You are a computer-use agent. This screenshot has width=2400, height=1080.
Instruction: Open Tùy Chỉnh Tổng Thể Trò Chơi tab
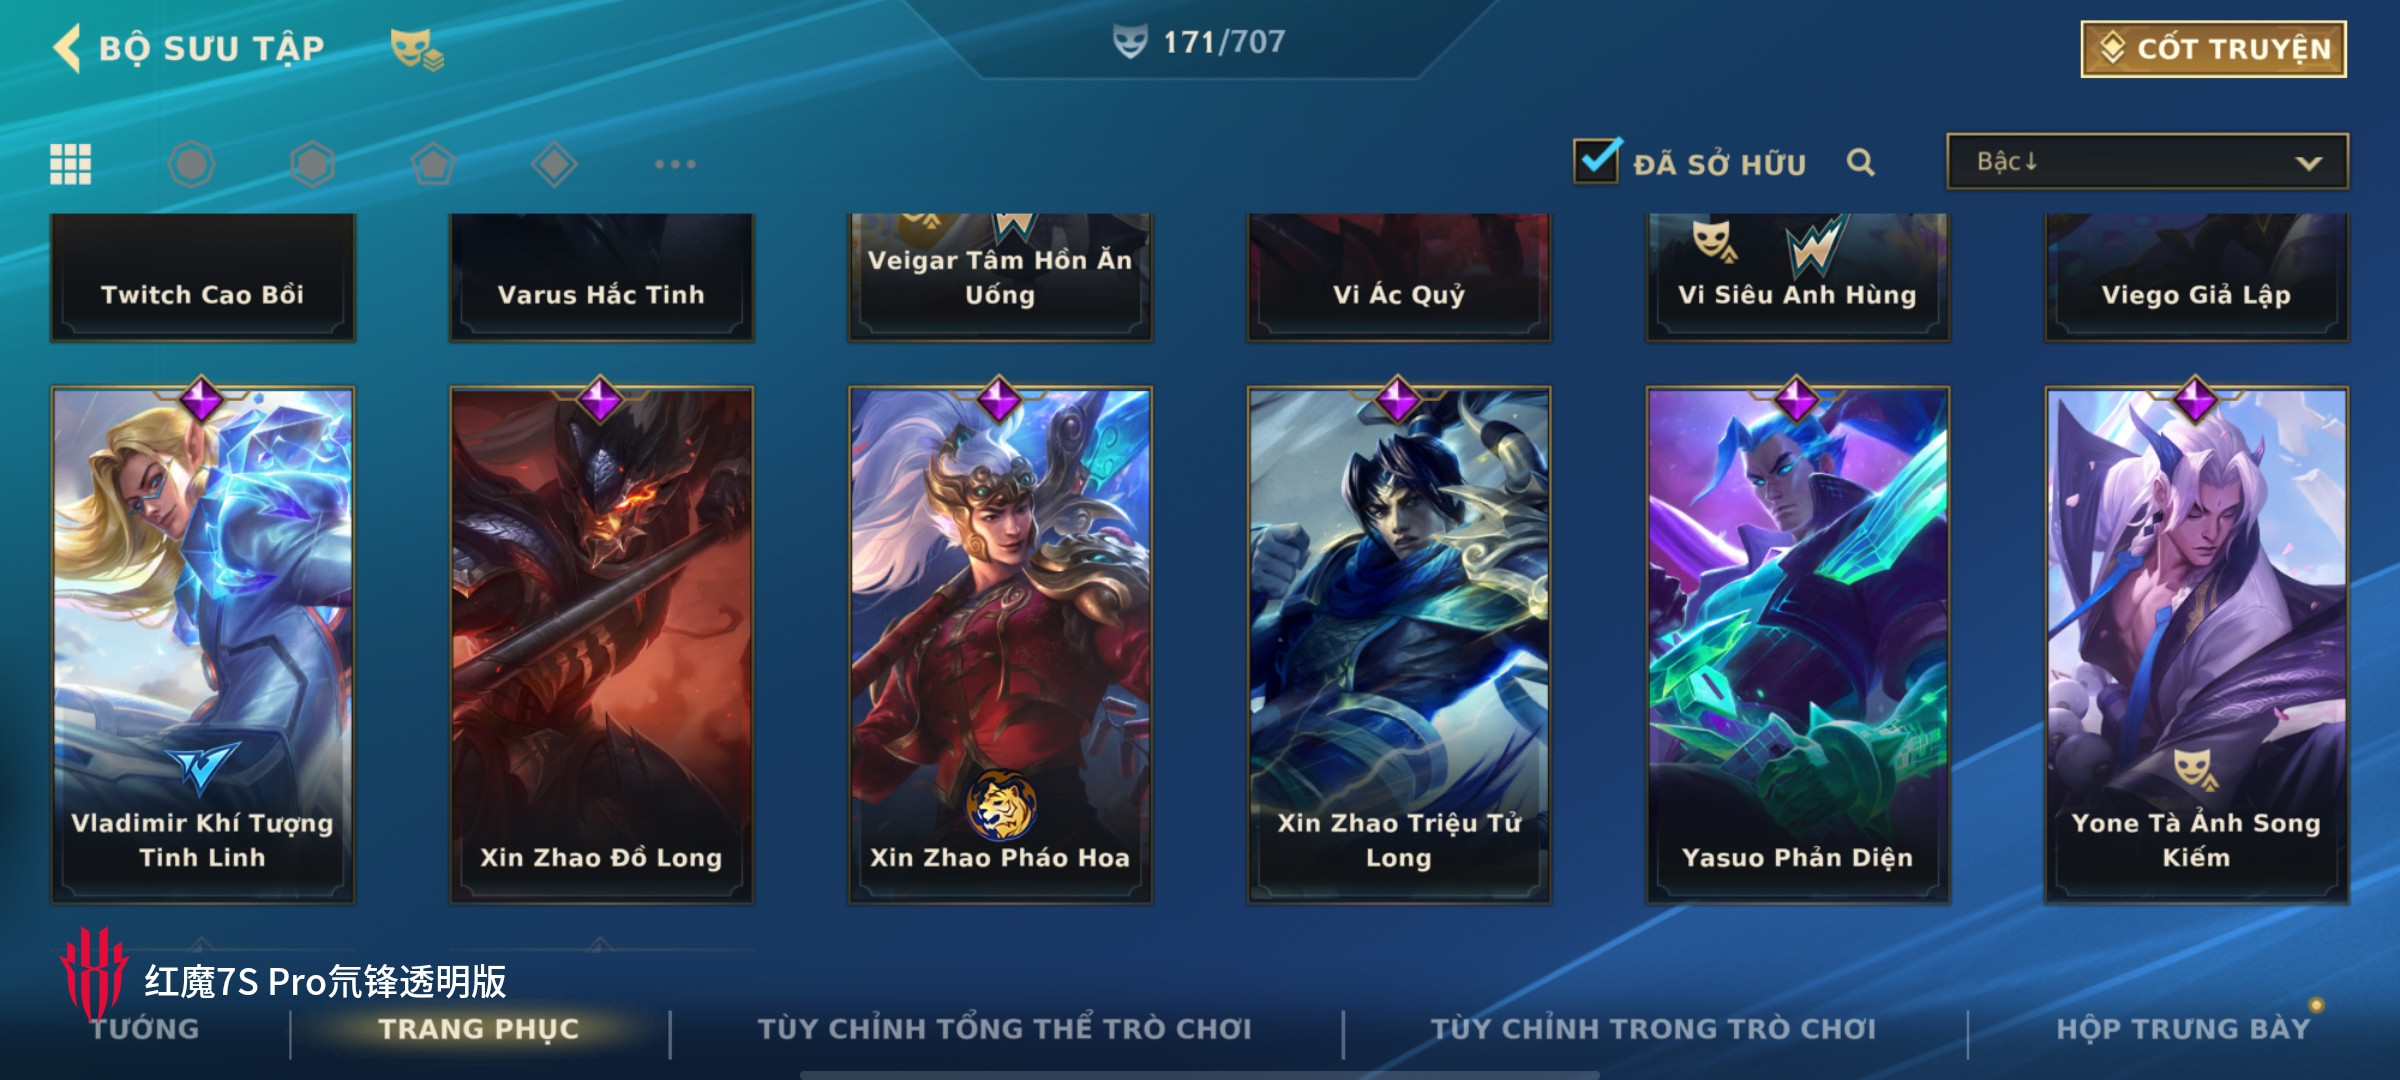1004,1029
